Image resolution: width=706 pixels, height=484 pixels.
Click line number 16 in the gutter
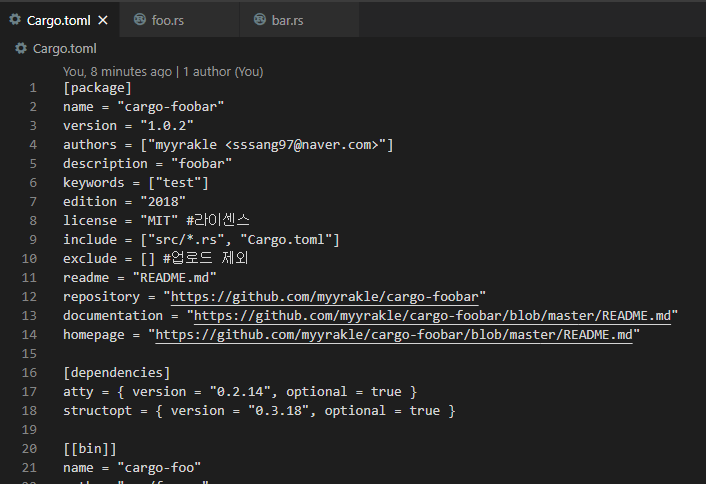tap(33, 373)
